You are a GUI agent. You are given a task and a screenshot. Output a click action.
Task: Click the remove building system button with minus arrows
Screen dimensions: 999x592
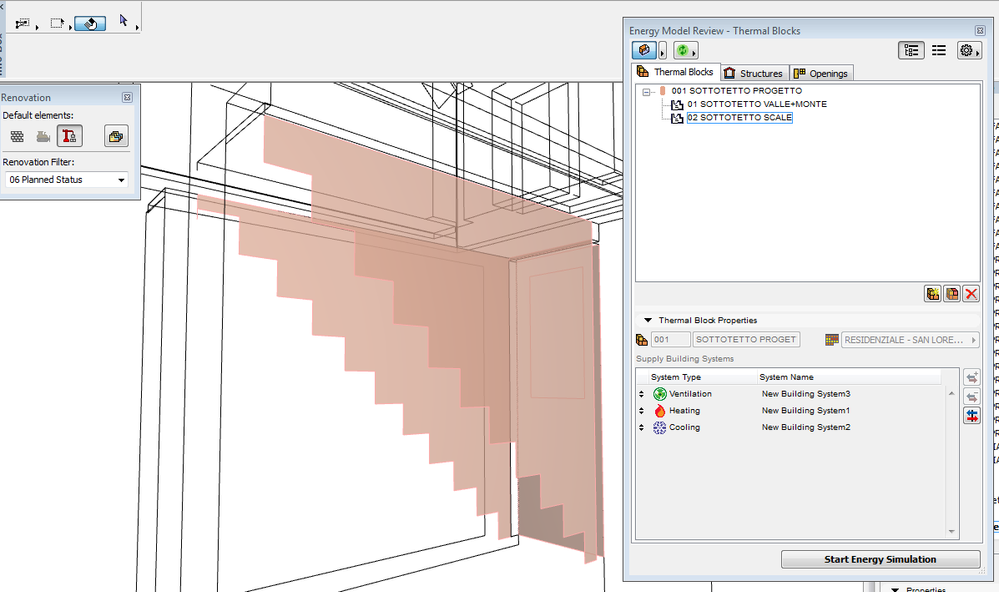tap(972, 397)
